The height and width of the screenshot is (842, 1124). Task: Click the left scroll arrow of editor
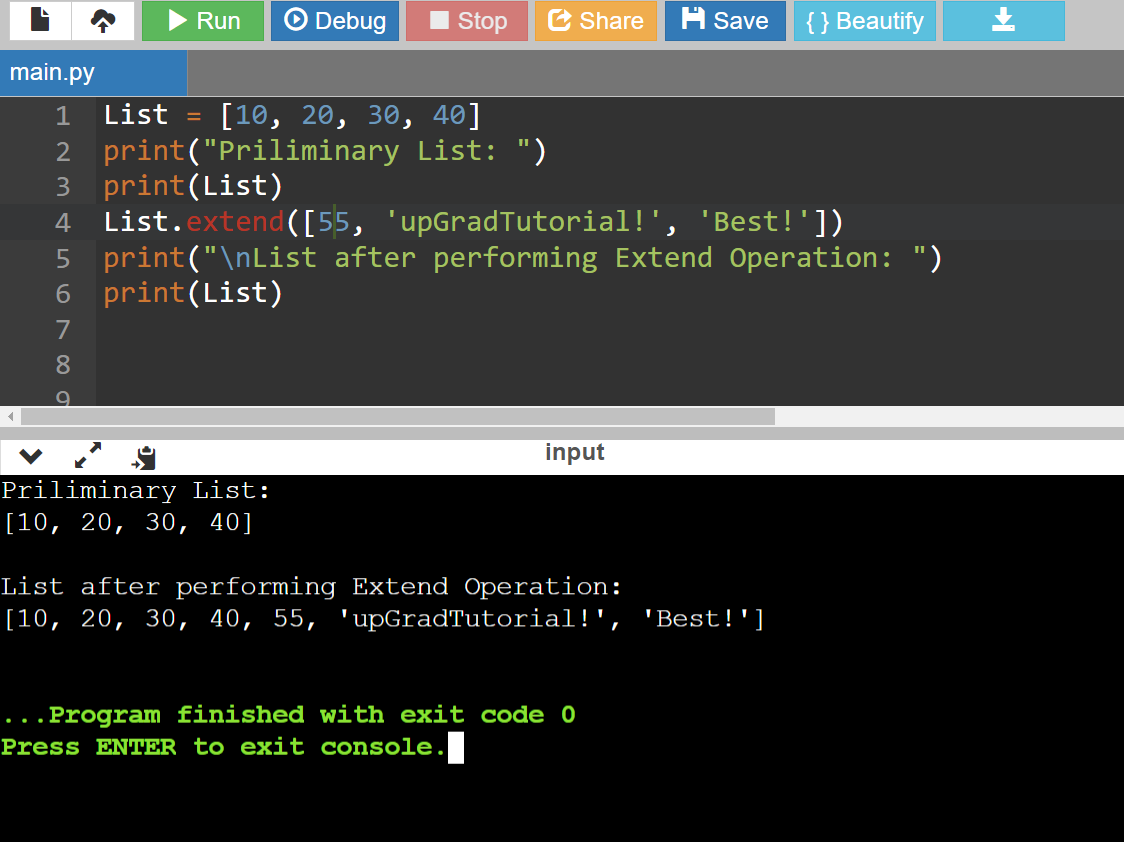[10, 416]
